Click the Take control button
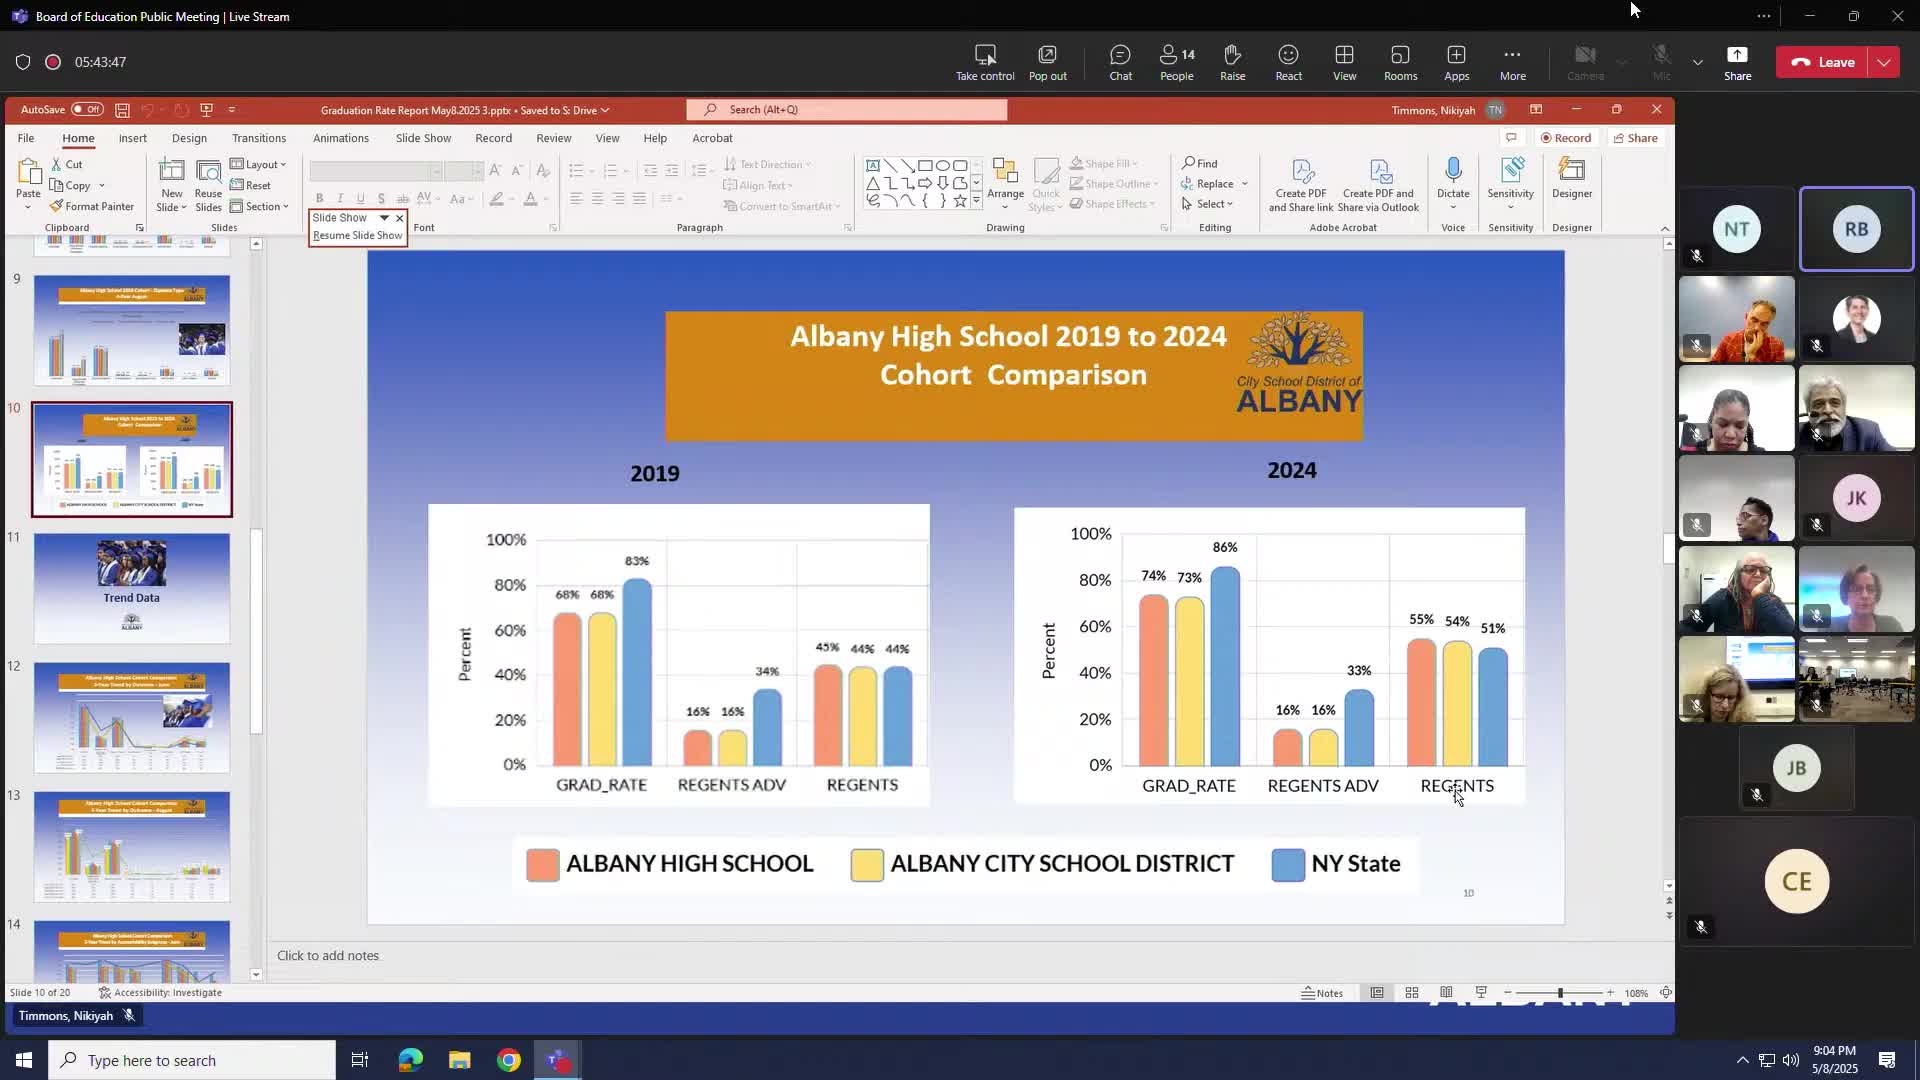Viewport: 1920px width, 1080px height. [x=984, y=62]
